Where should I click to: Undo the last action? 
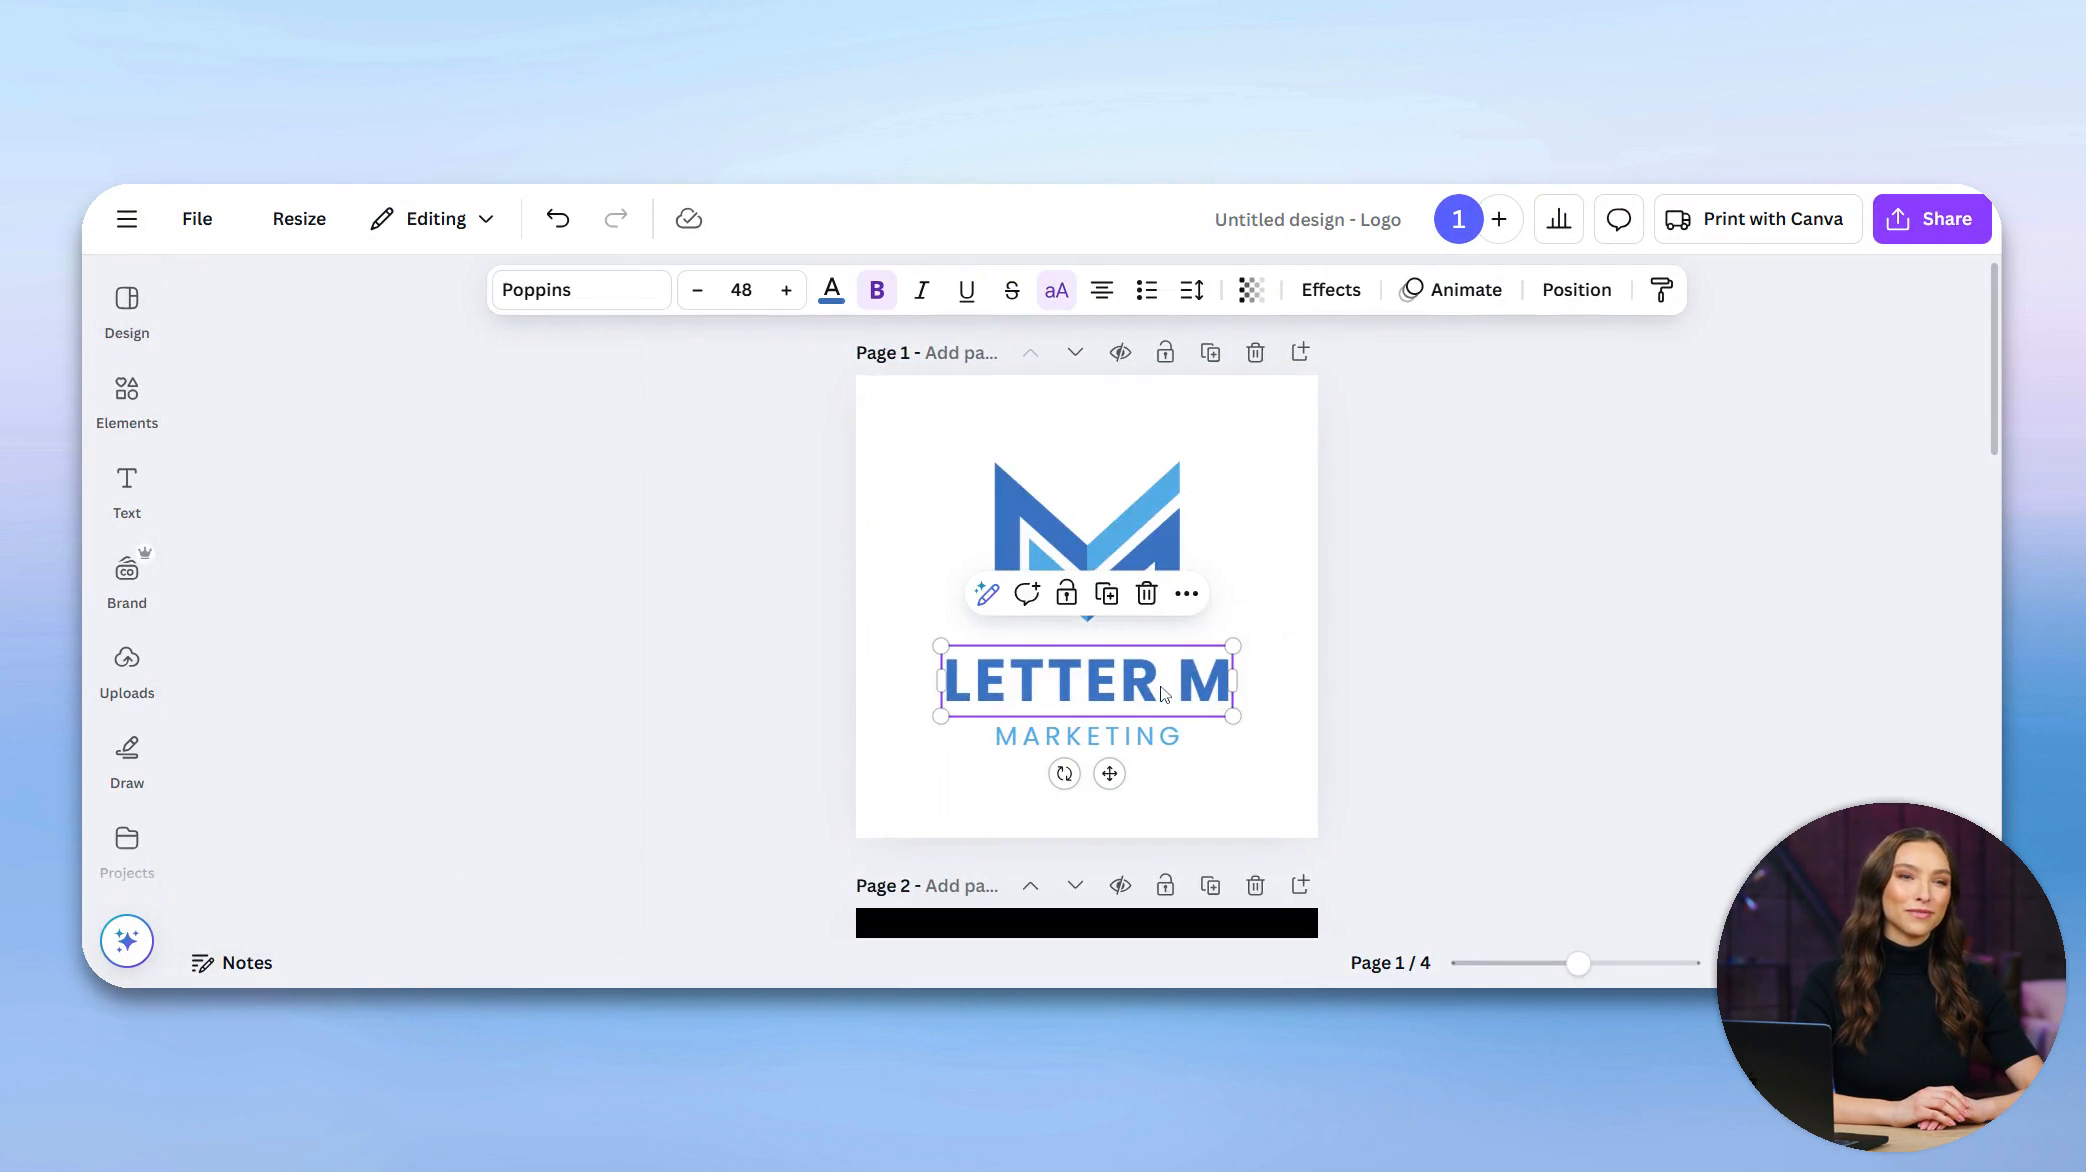557,218
